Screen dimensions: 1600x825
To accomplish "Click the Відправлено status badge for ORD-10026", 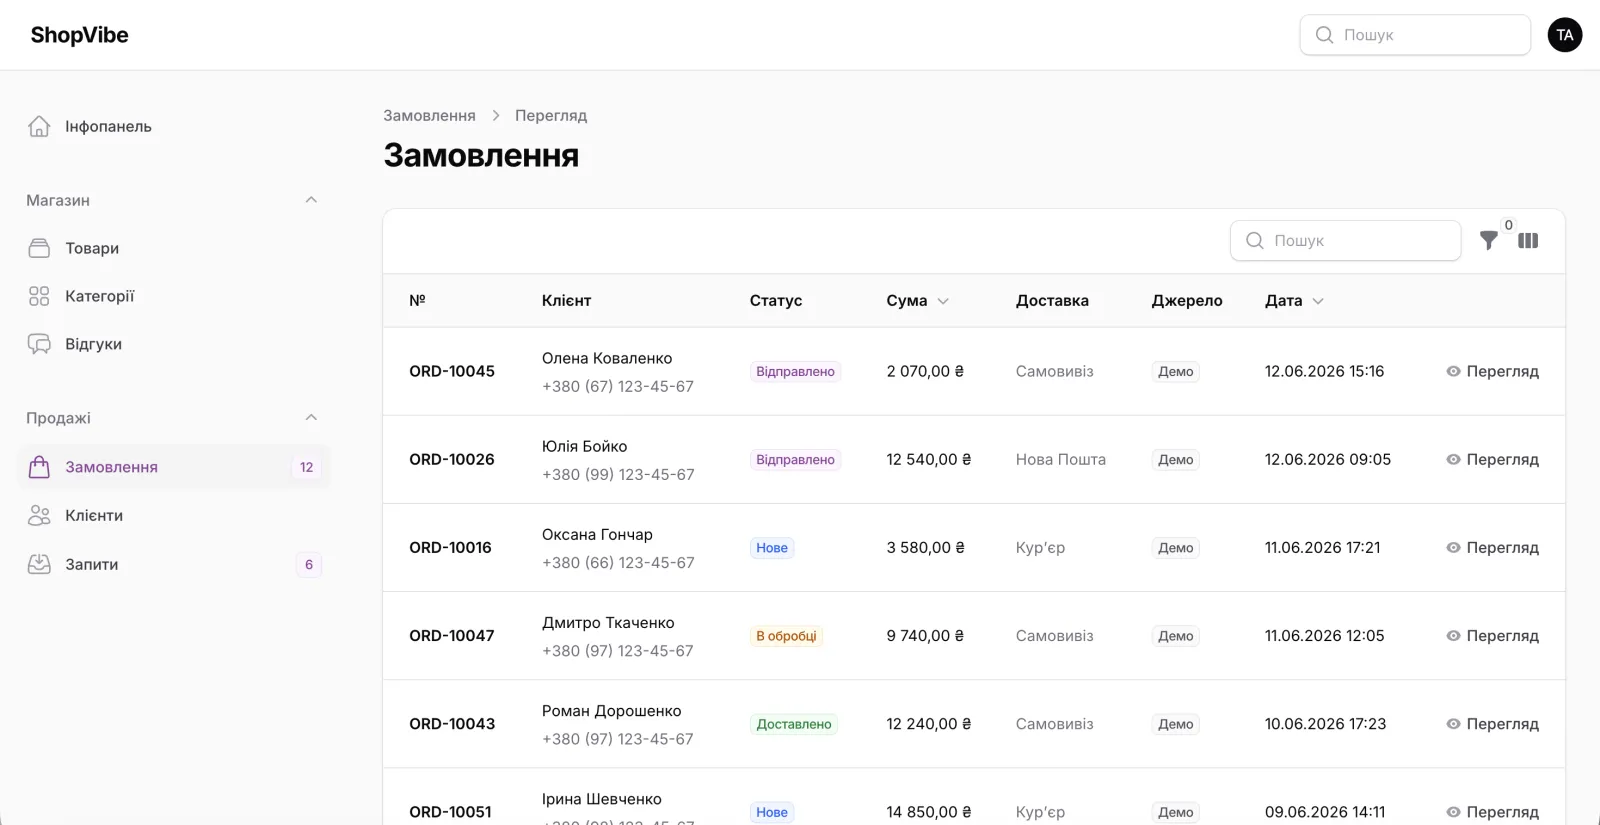I will point(795,459).
